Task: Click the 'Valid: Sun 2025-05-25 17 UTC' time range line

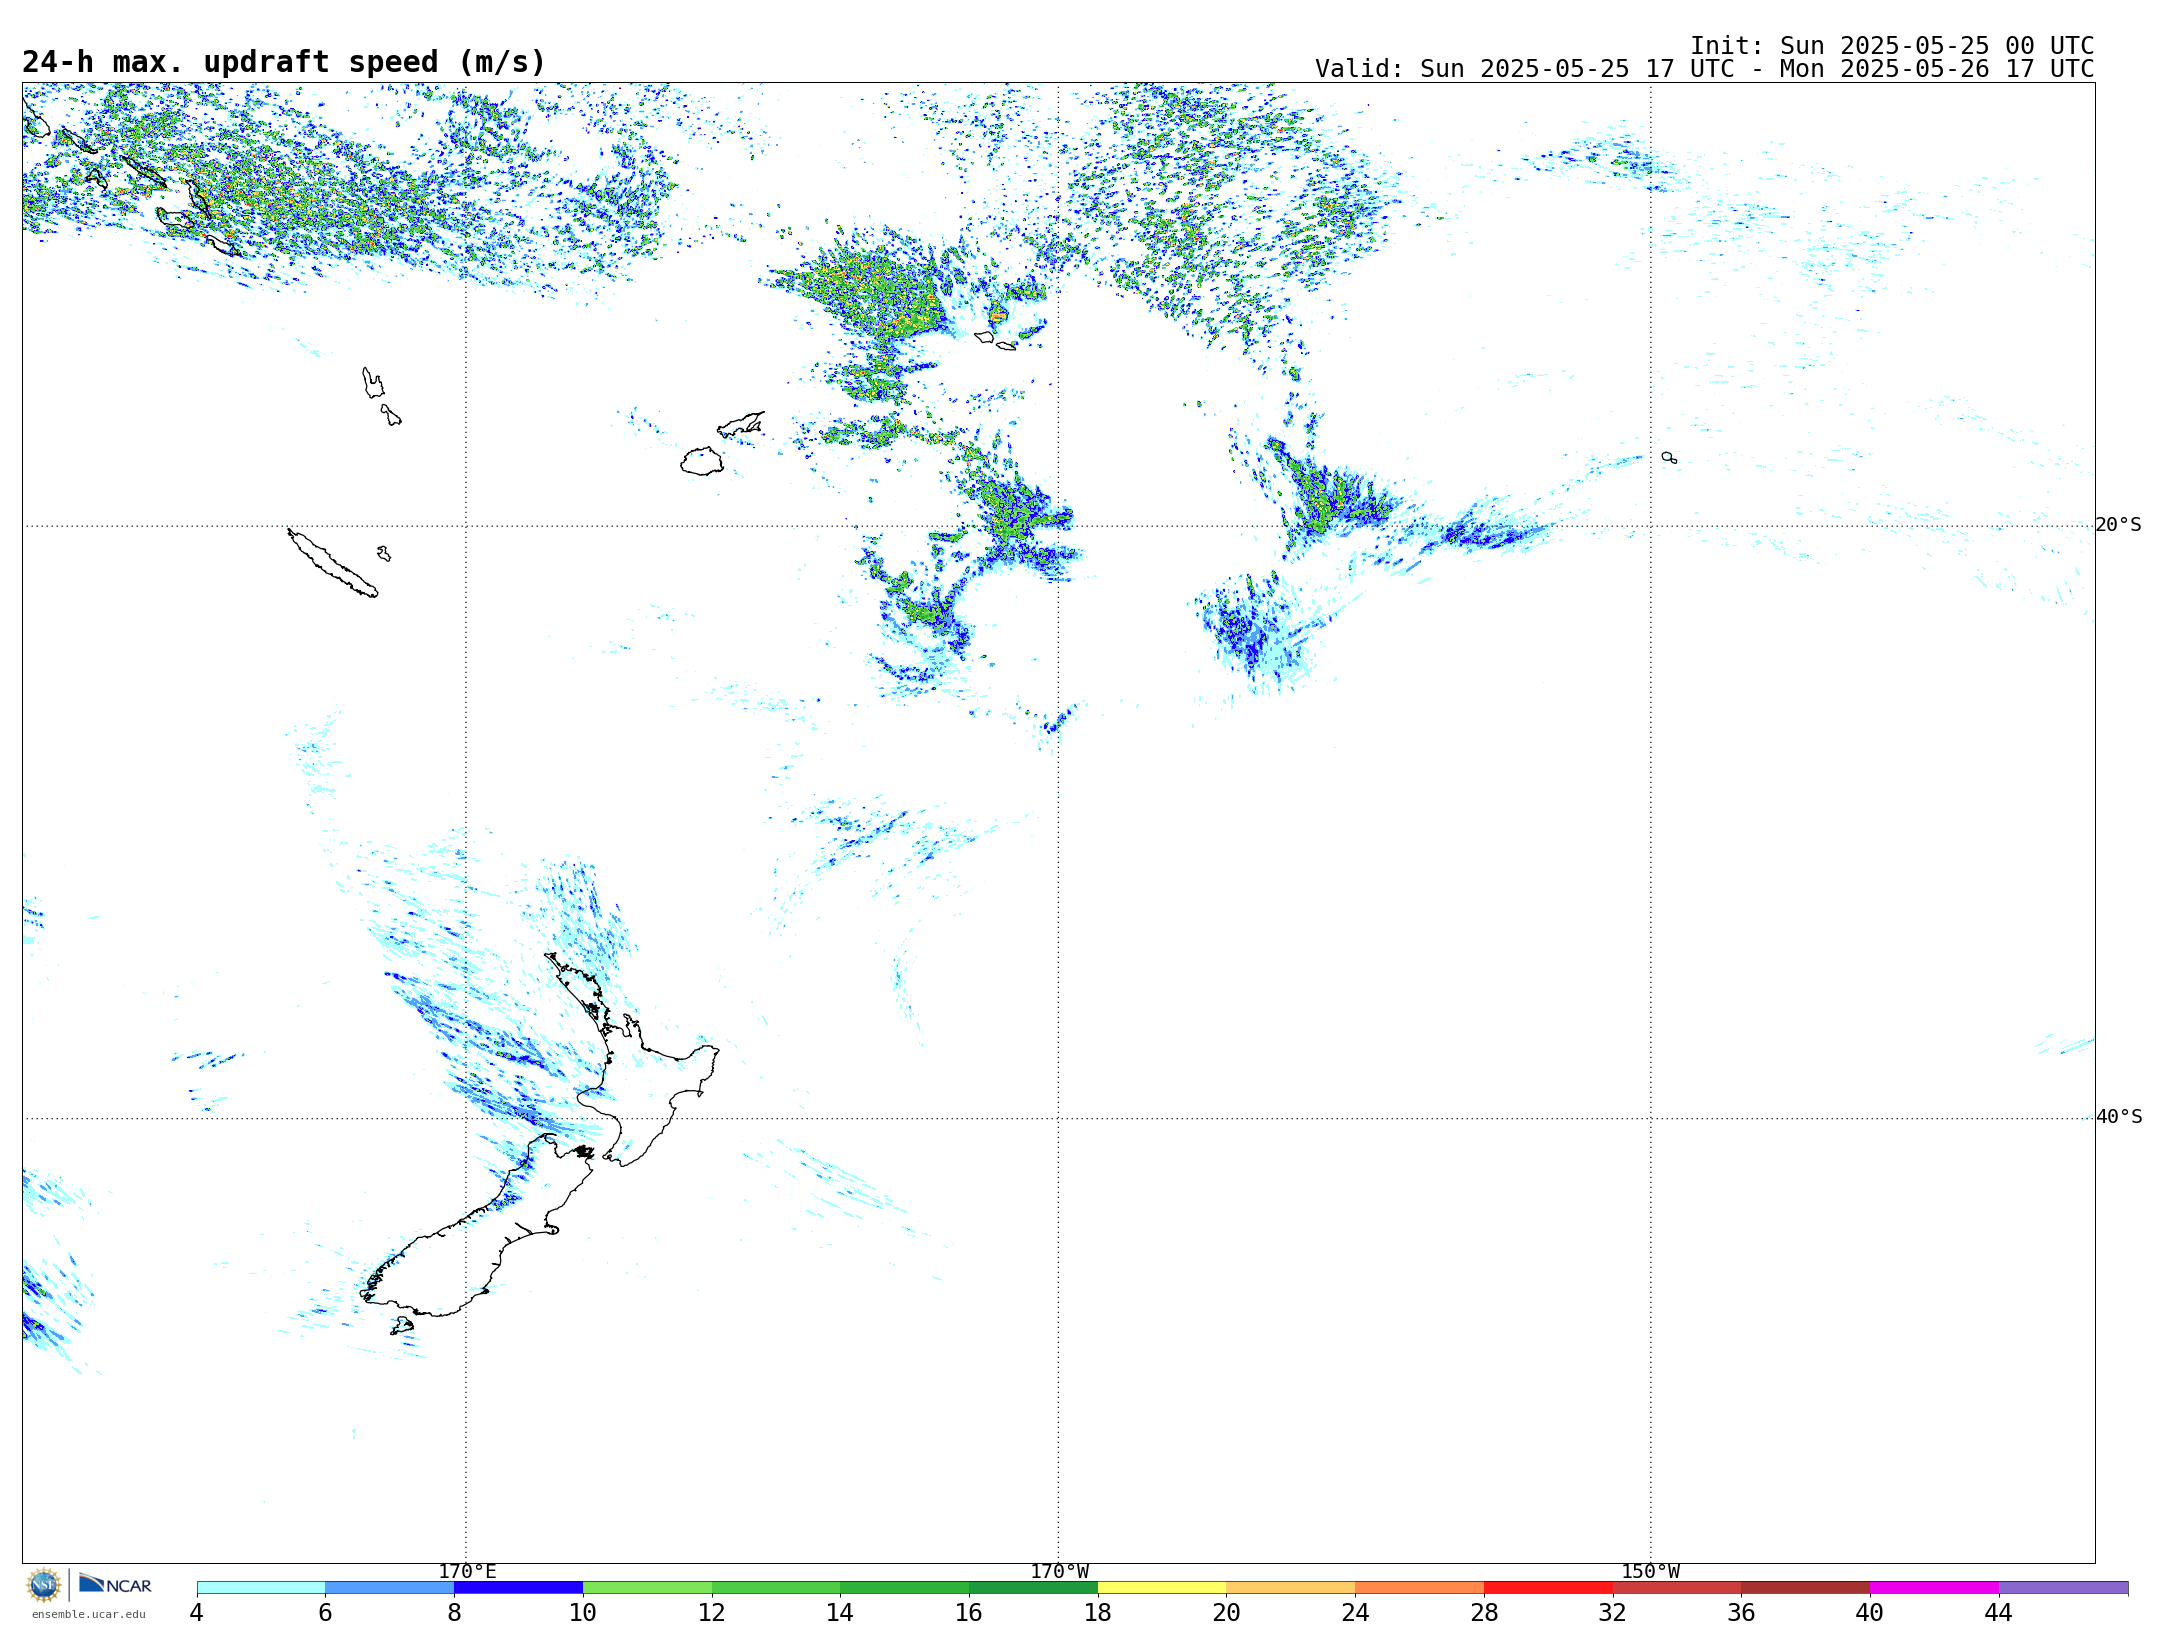Action: pos(1704,69)
